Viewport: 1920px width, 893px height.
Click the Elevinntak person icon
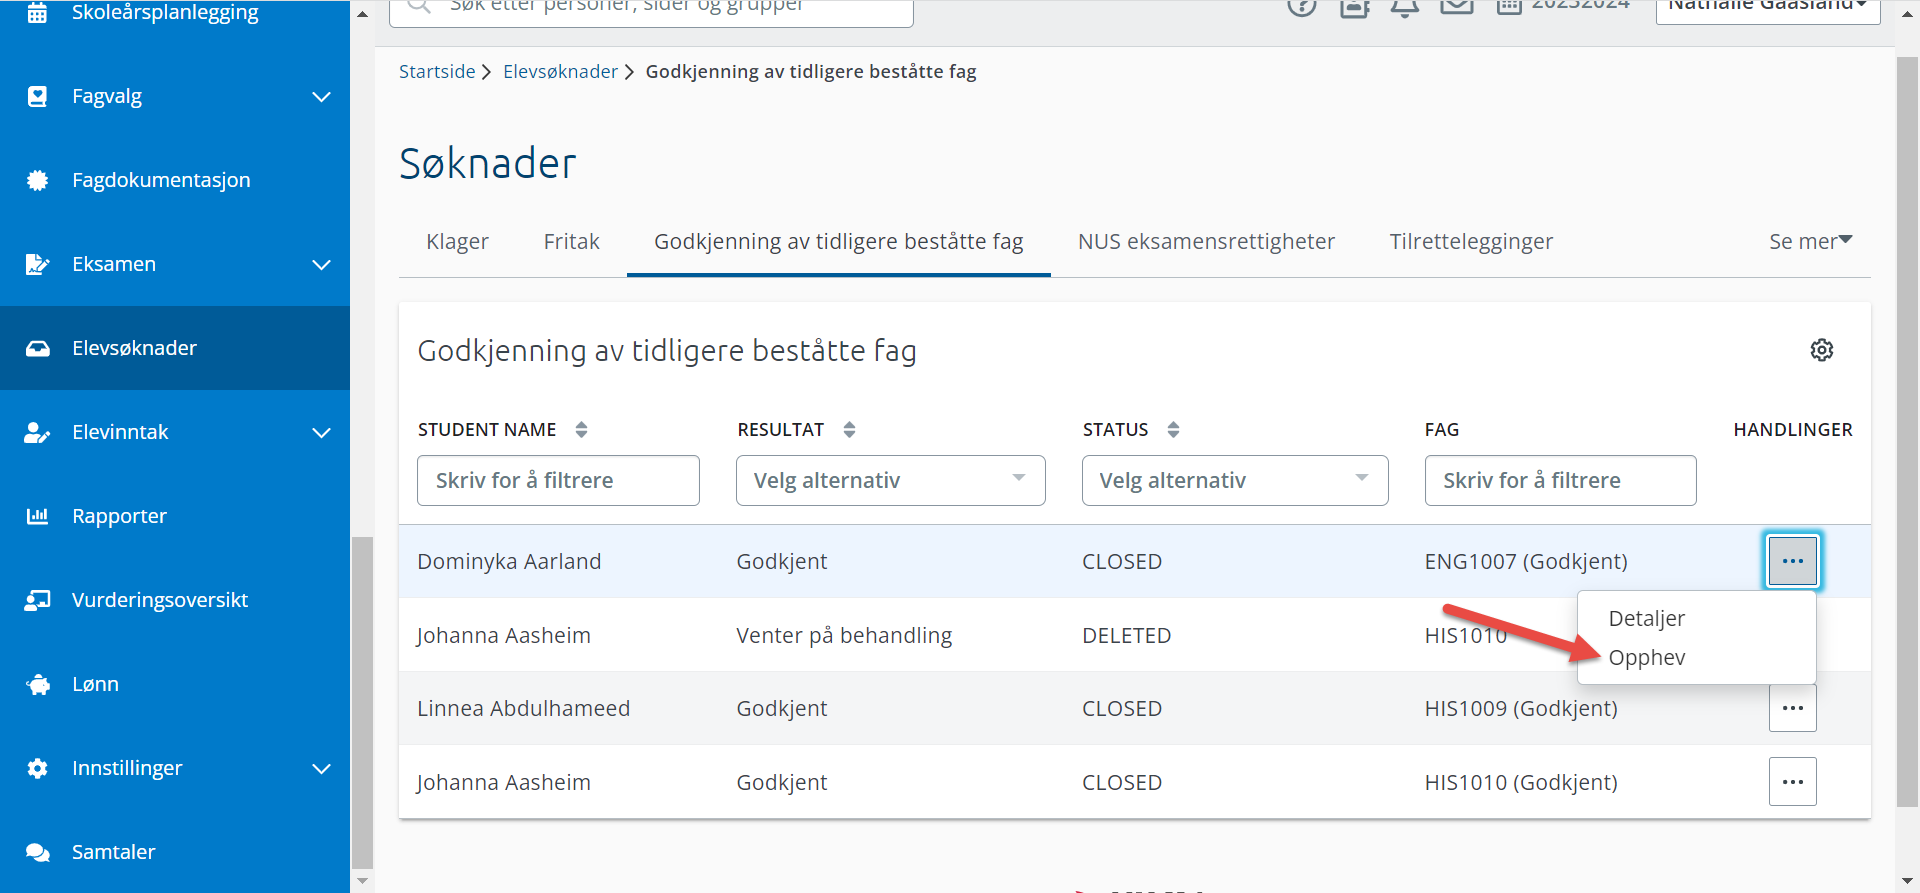pos(37,432)
